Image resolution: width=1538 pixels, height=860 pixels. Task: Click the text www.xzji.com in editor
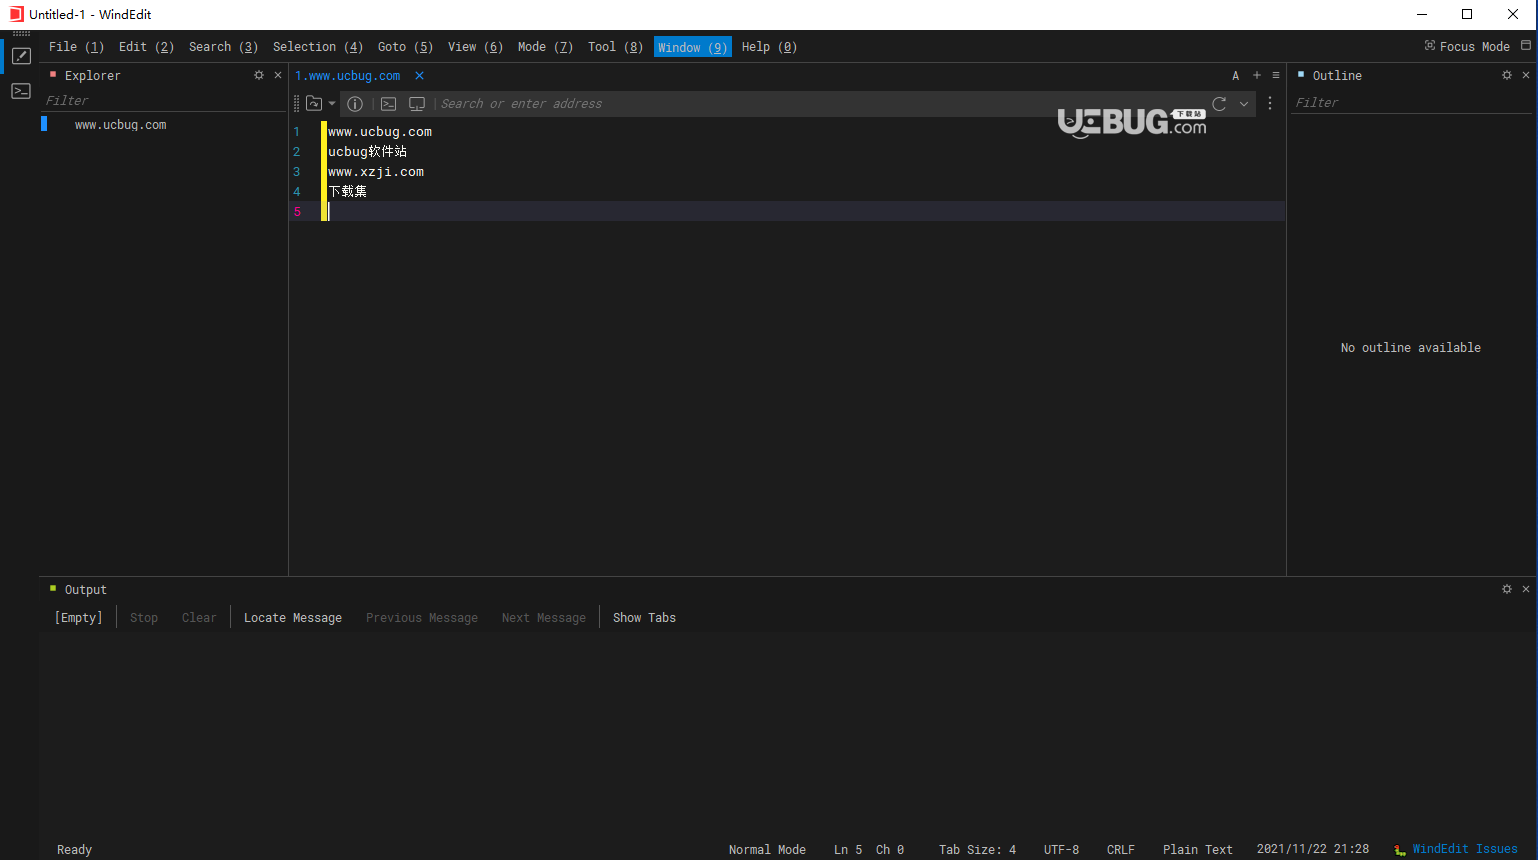376,172
